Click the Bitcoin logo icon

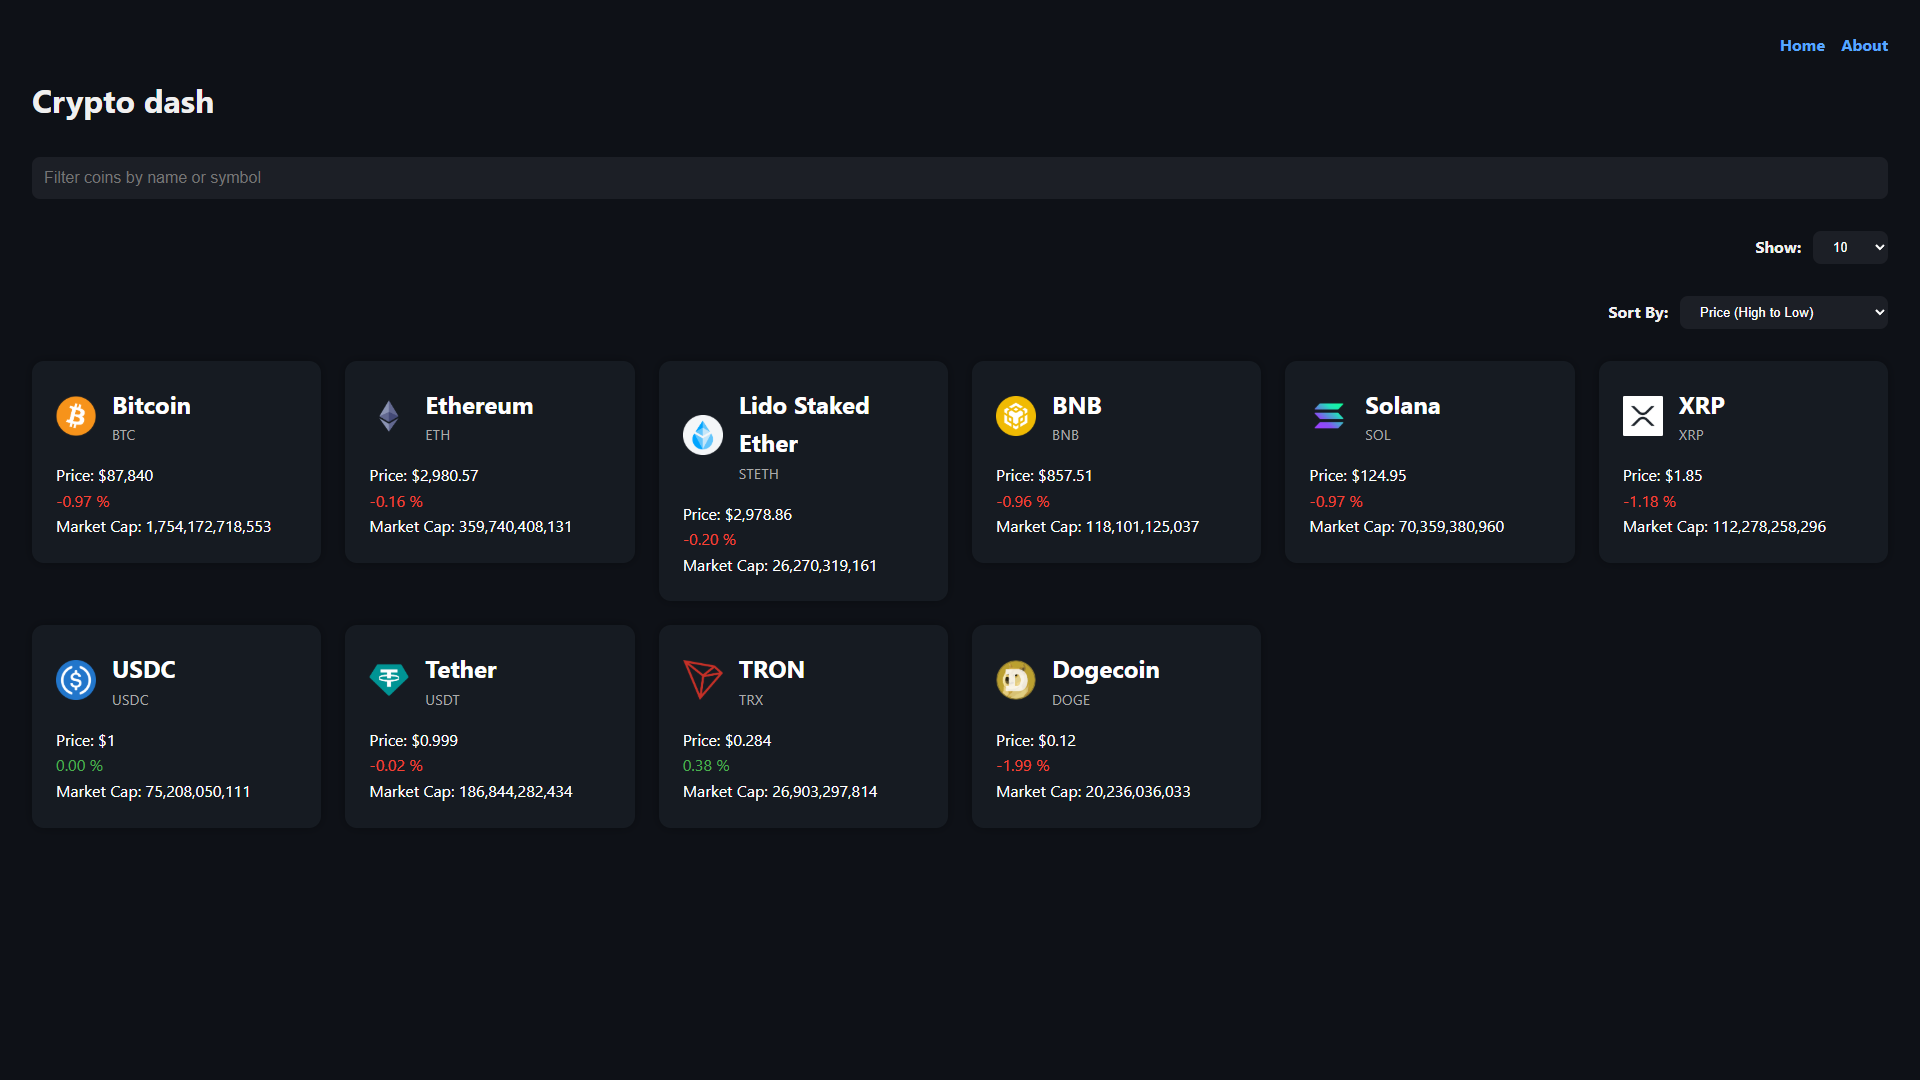76,416
